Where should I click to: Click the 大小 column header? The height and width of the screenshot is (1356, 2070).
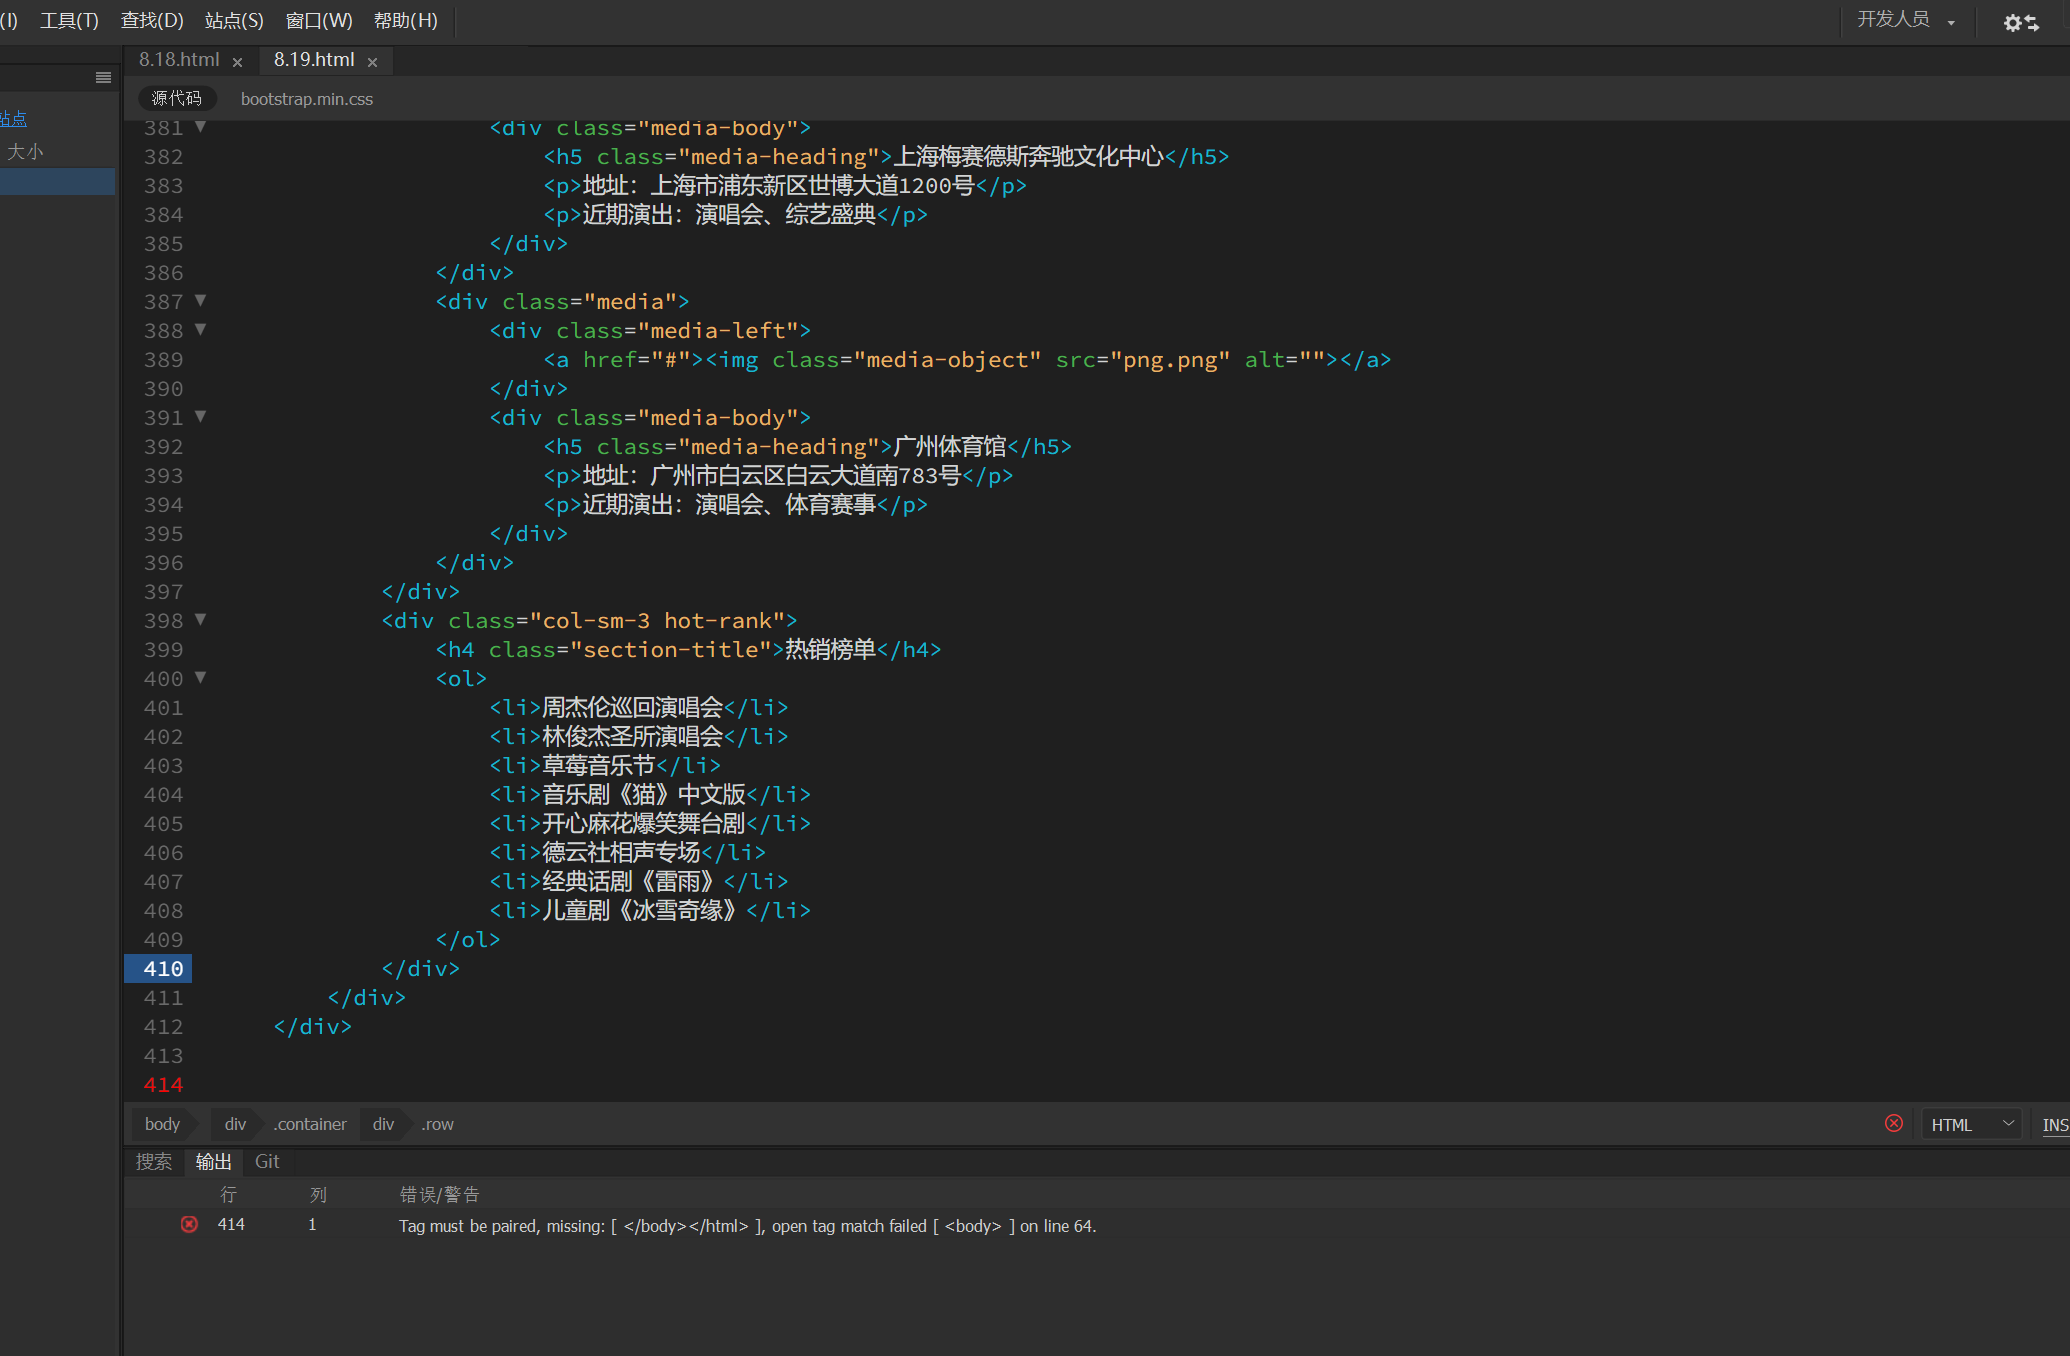(x=25, y=152)
